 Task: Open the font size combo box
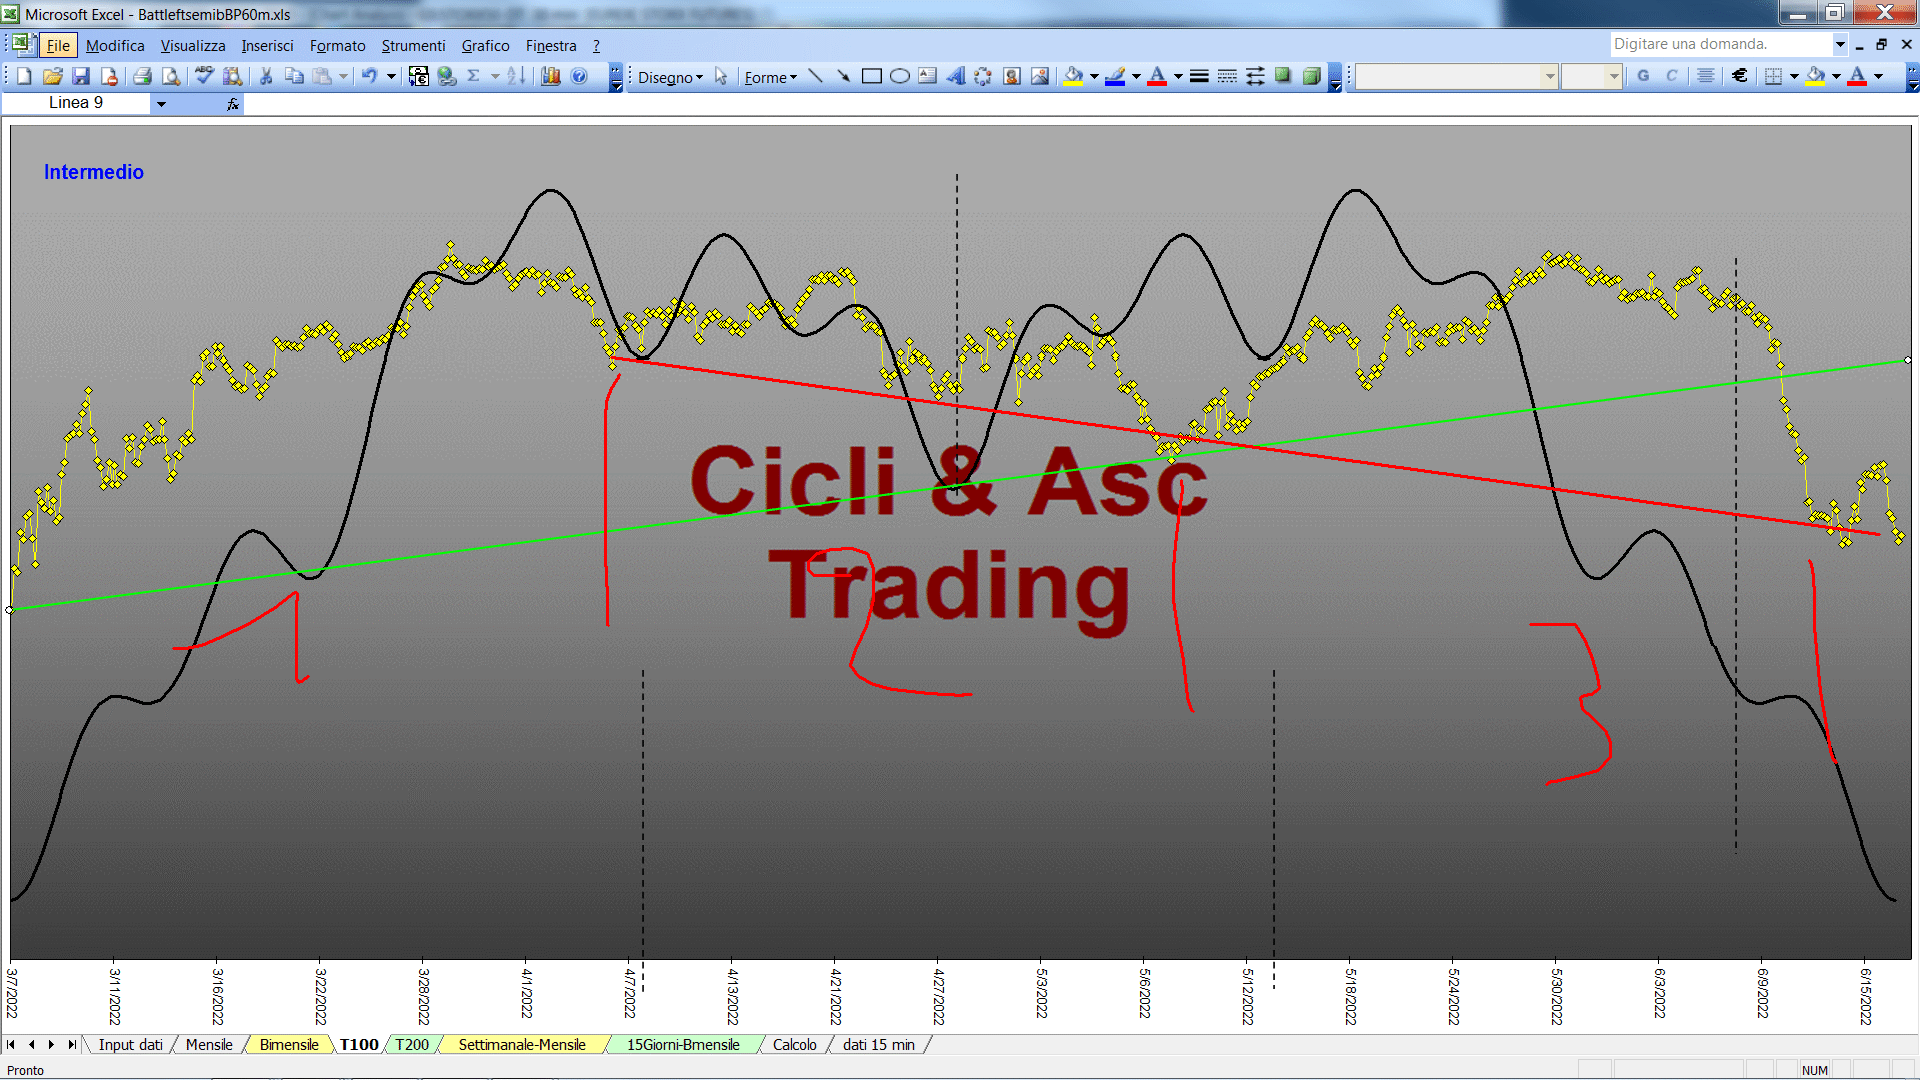[1591, 76]
